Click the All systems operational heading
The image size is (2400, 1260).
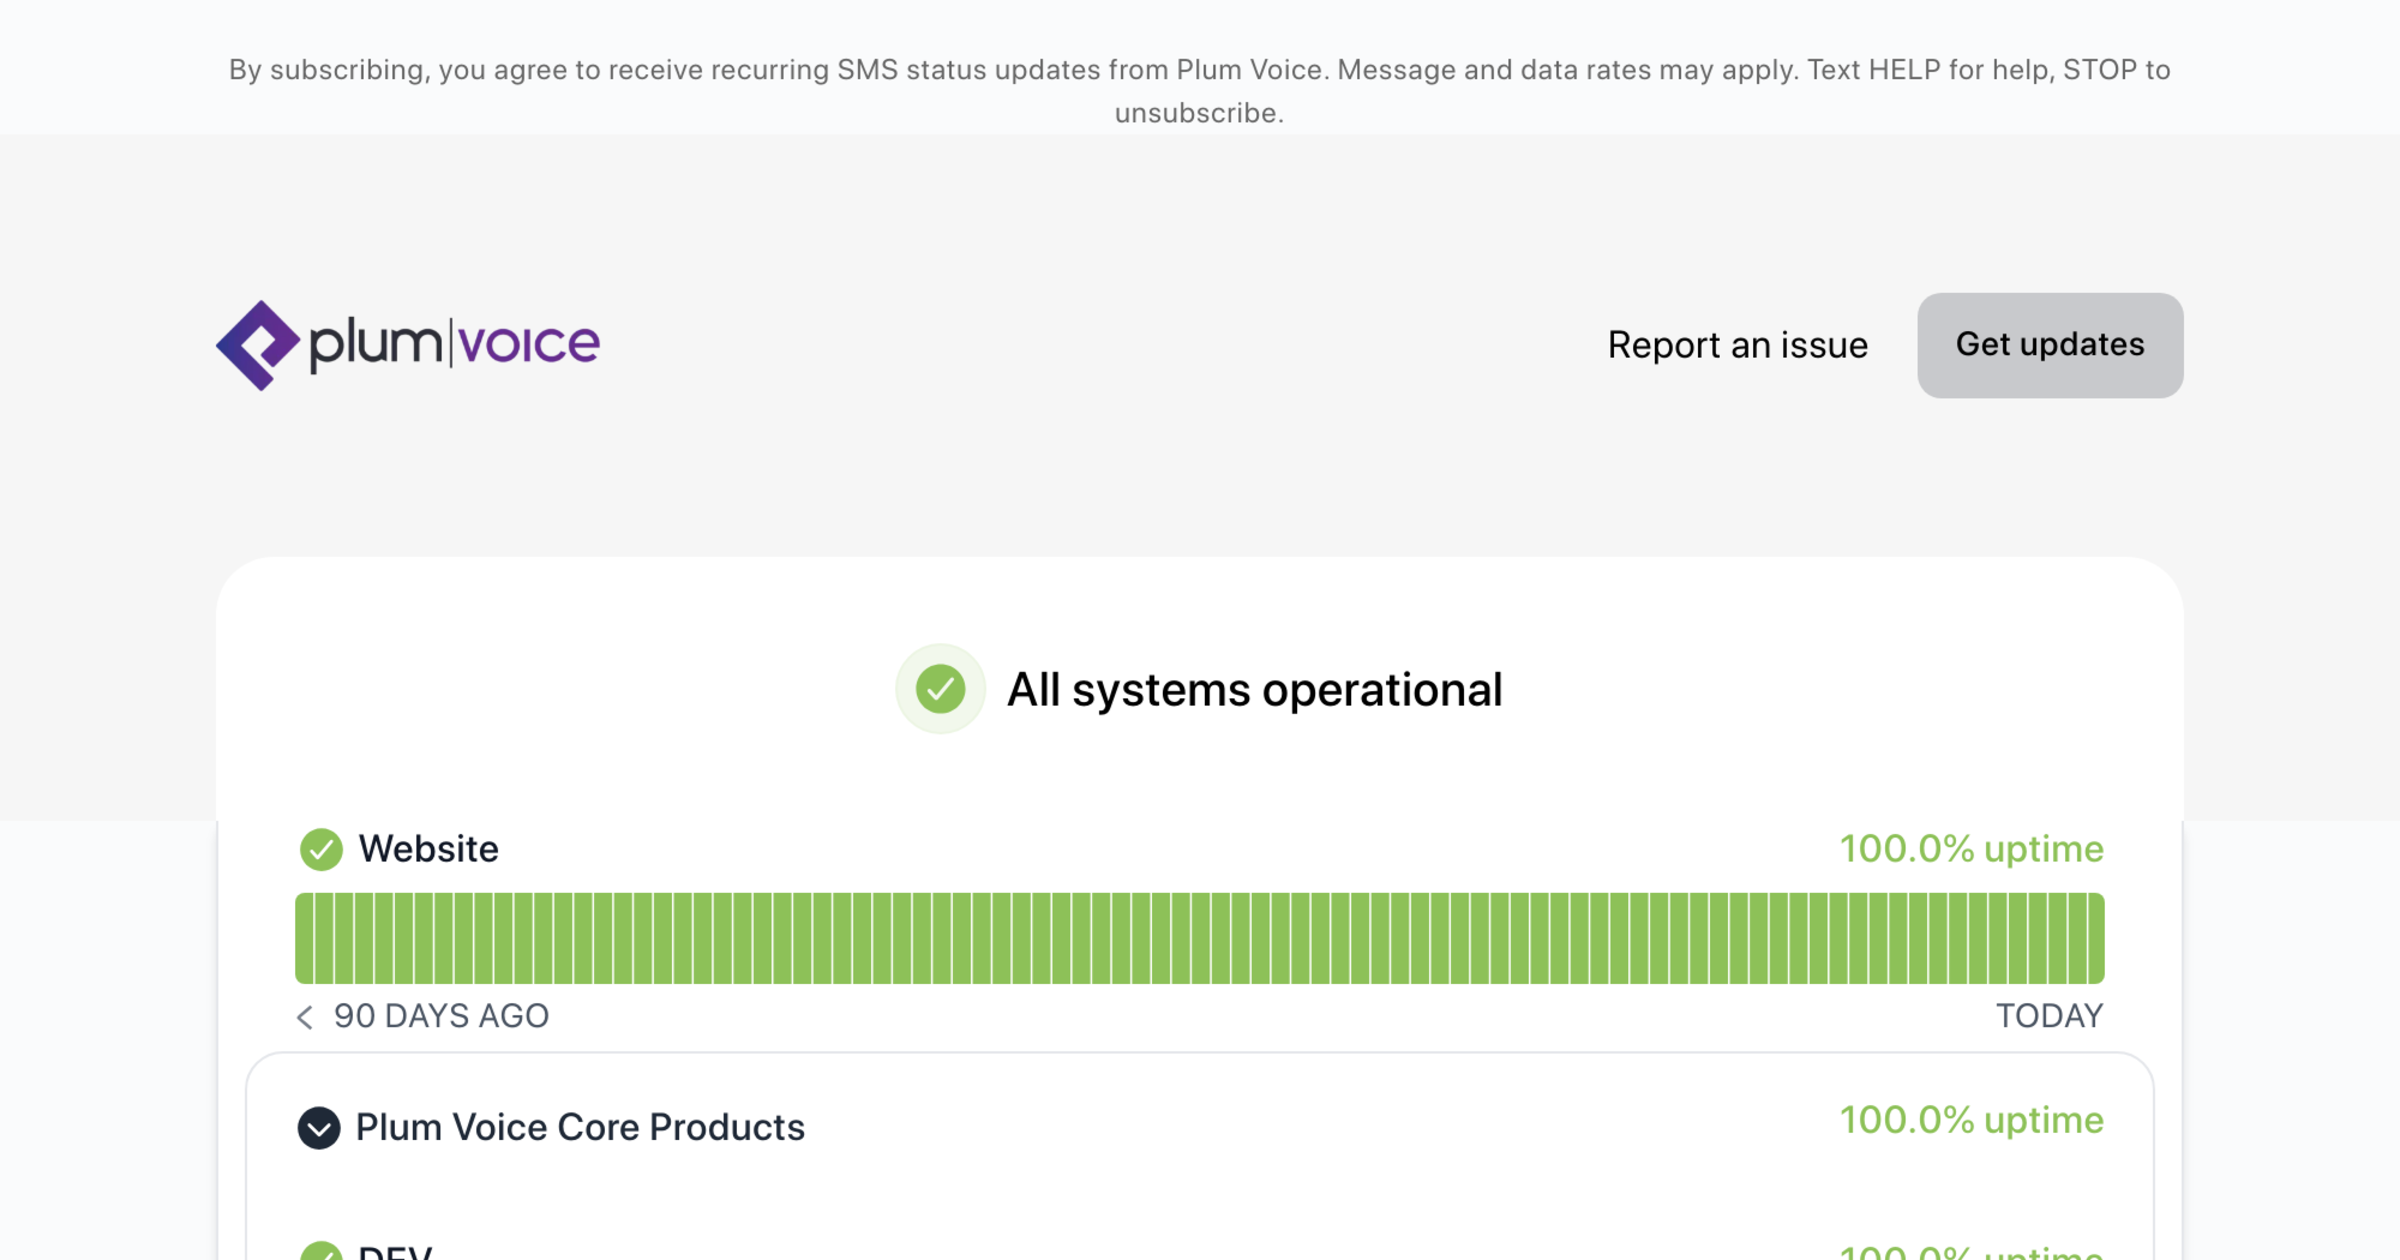click(1256, 689)
